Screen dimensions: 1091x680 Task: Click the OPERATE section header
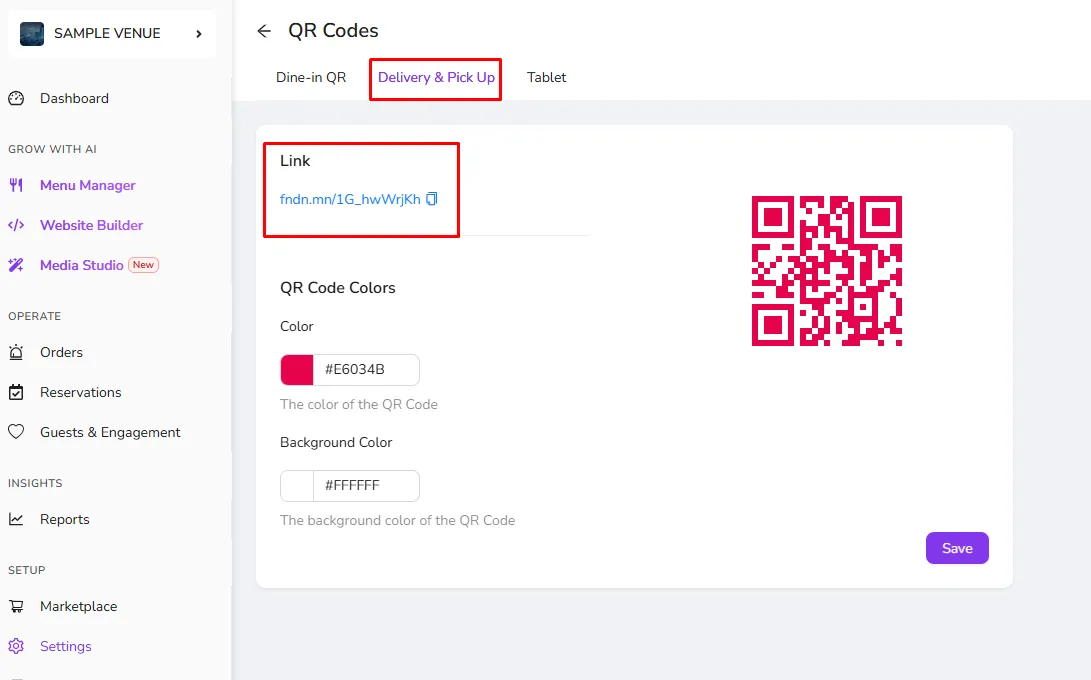pos(34,316)
